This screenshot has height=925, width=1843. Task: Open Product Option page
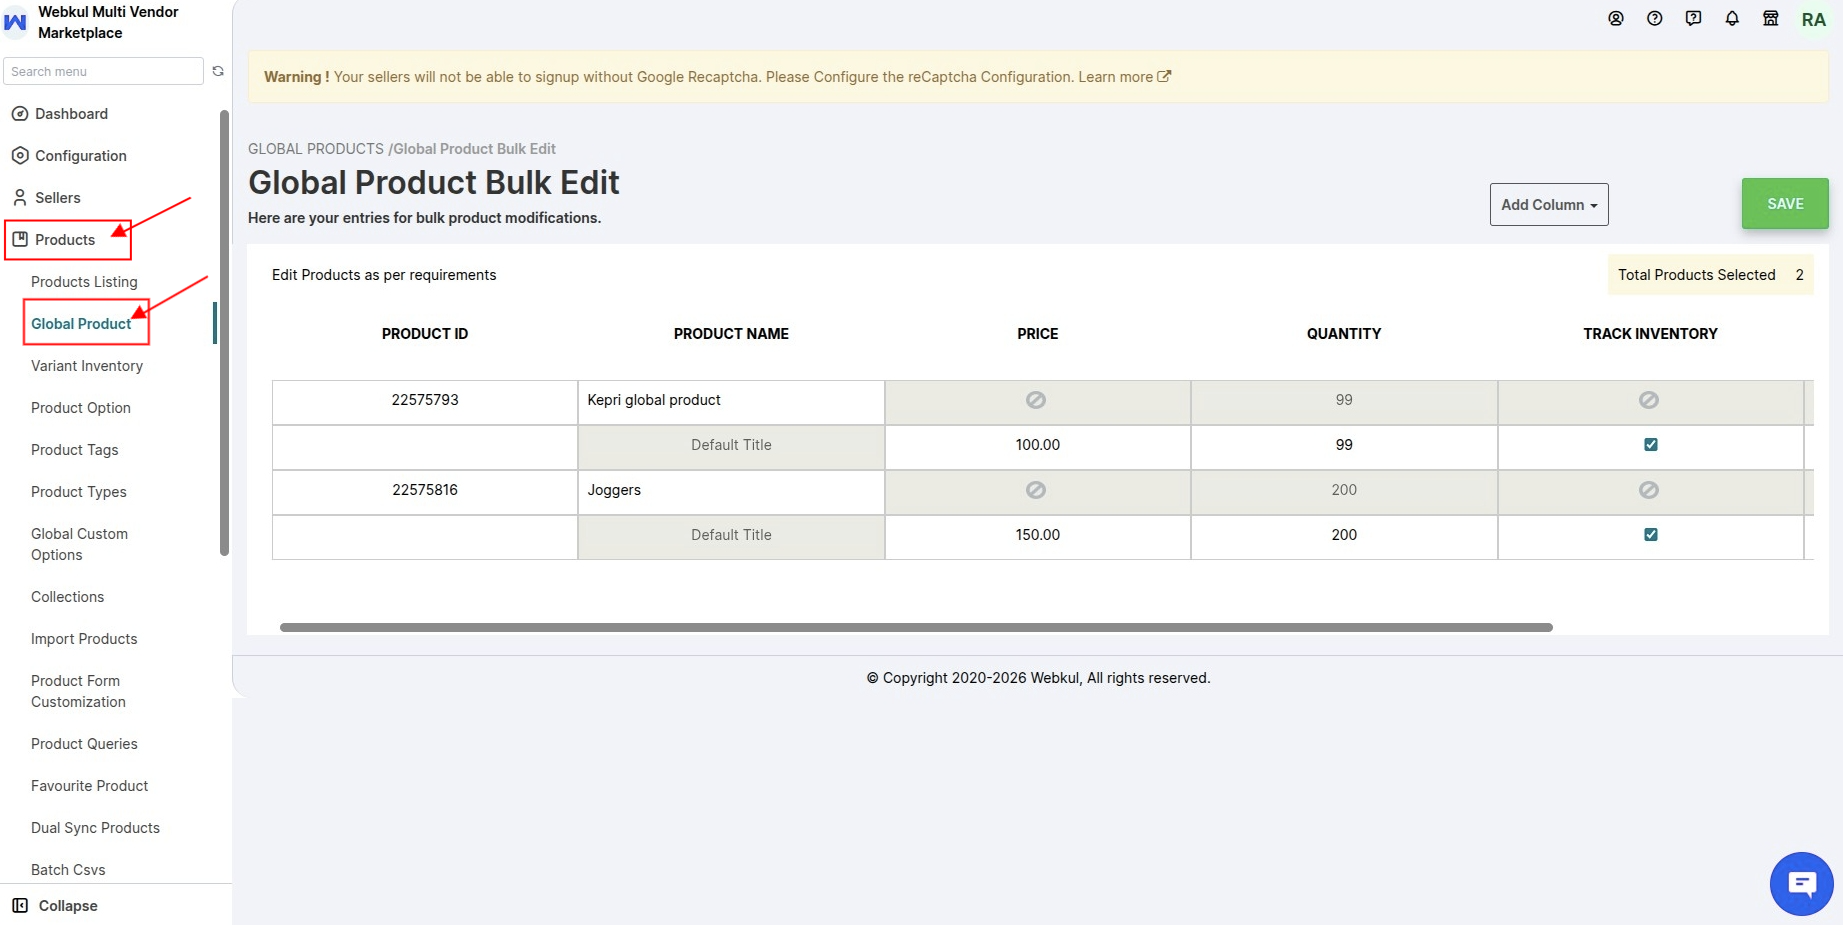coord(81,408)
